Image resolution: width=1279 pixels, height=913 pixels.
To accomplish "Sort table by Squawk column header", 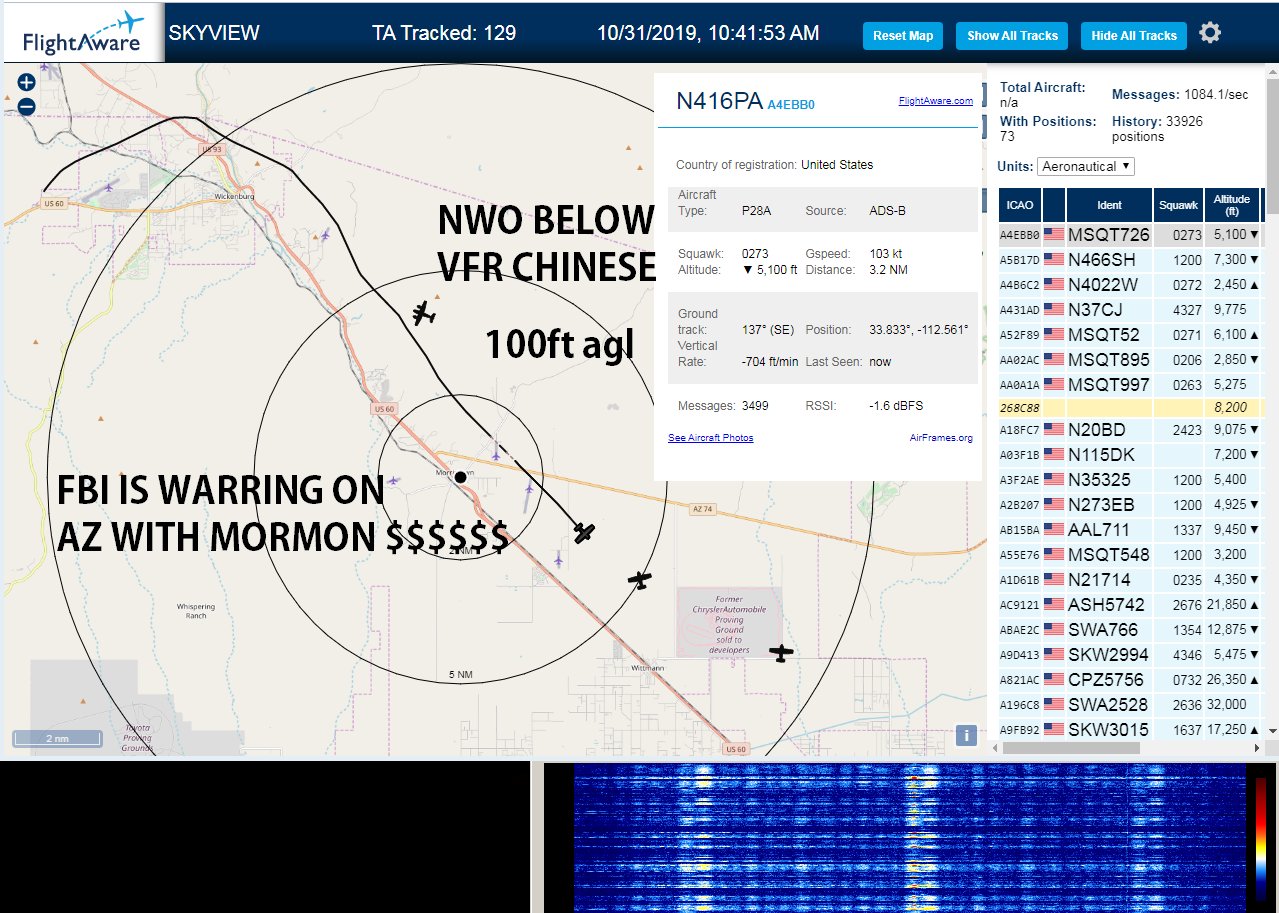I will pos(1178,205).
